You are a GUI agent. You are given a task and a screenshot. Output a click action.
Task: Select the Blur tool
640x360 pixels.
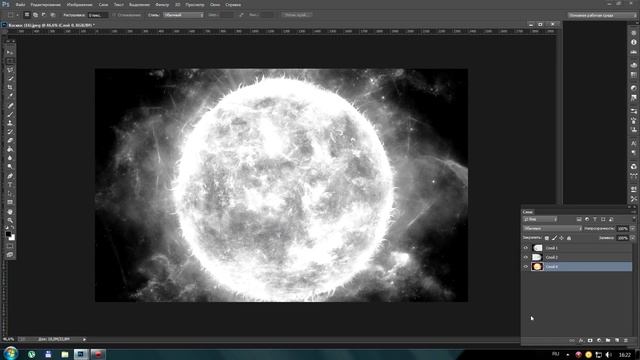click(10, 158)
